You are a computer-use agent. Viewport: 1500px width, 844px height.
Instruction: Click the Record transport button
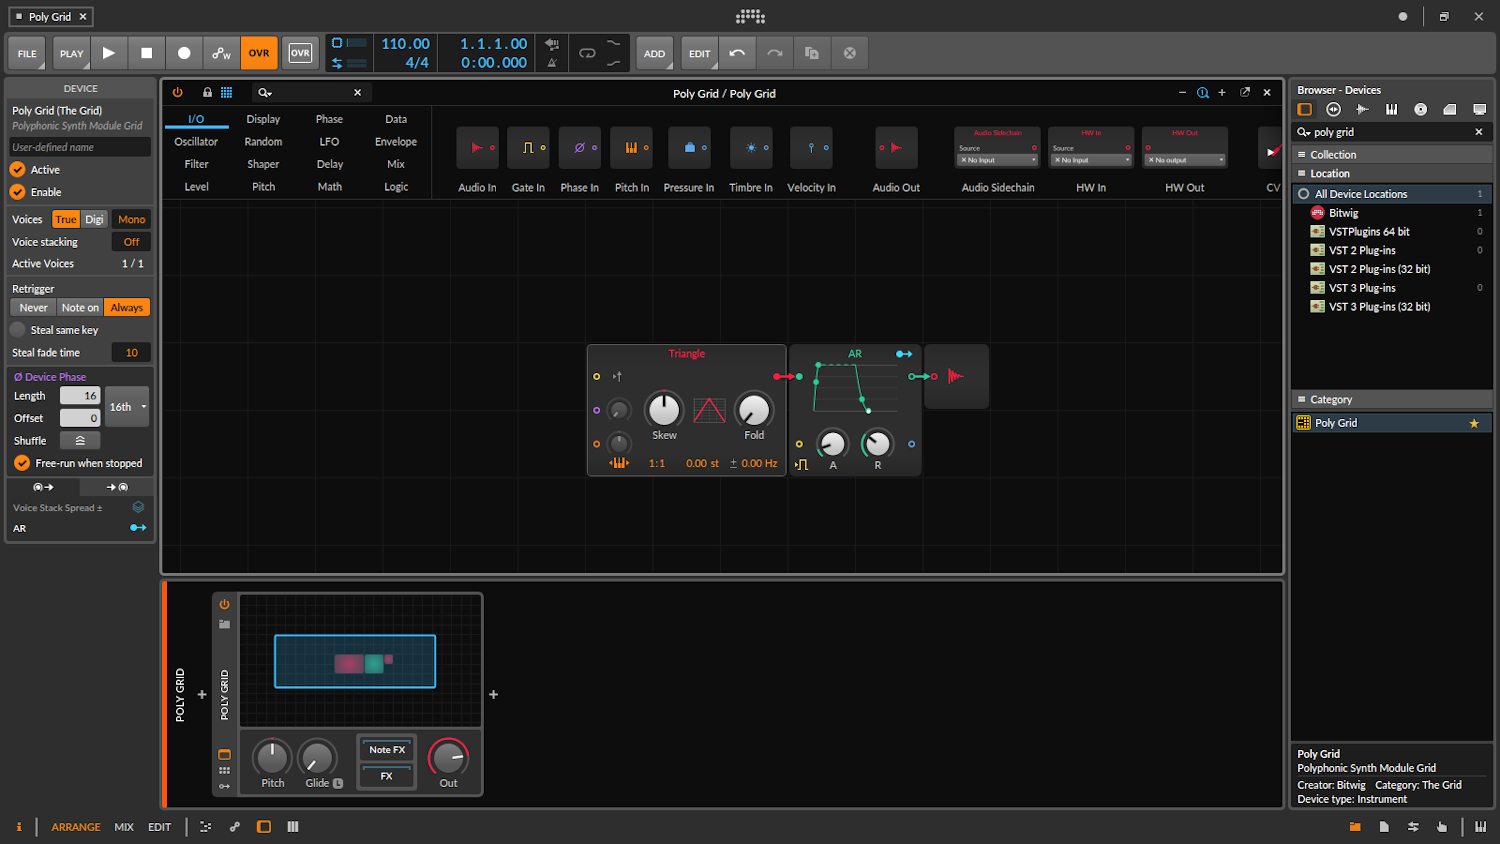[x=184, y=53]
